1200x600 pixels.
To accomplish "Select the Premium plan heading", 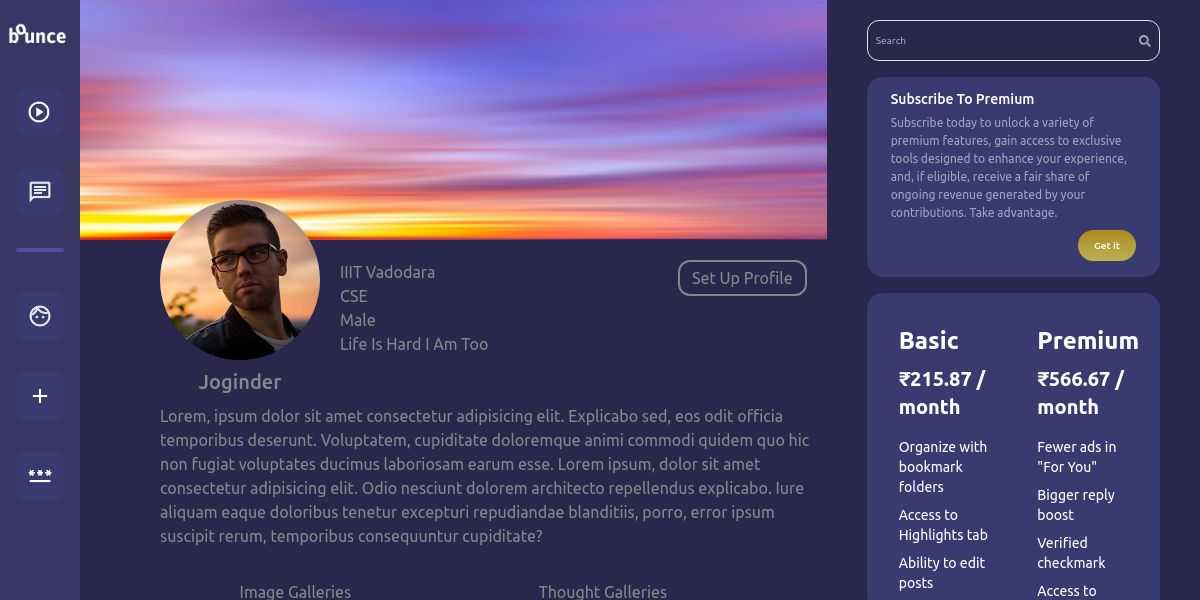I will (1088, 341).
